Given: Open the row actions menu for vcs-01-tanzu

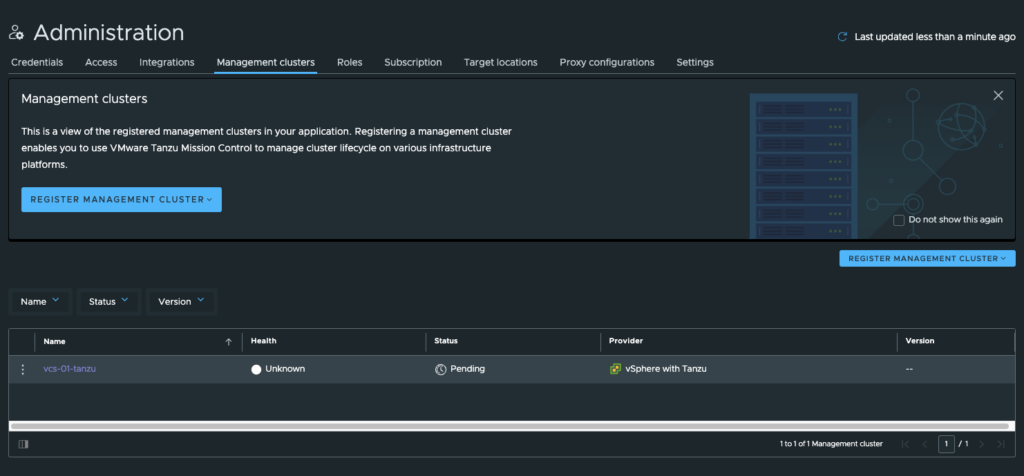Looking at the screenshot, I should [23, 370].
